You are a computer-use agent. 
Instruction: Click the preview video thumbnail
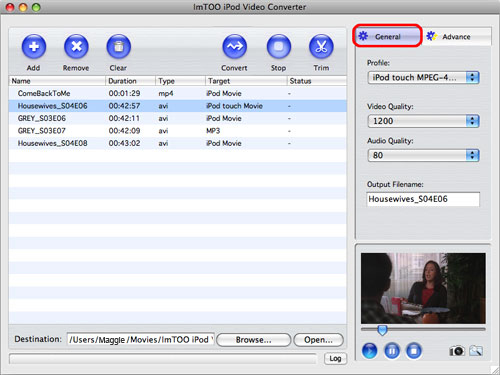pyautogui.click(x=423, y=288)
